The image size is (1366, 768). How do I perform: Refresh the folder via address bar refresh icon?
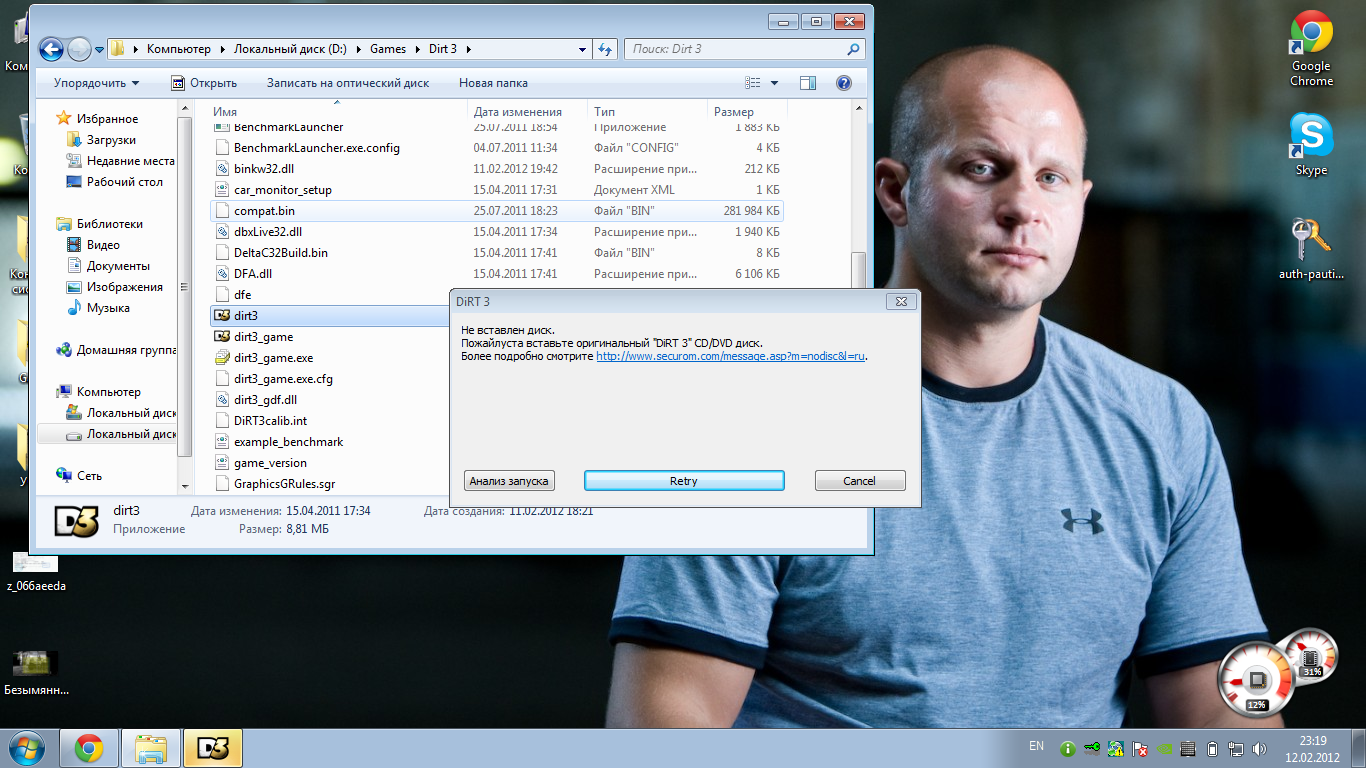pos(605,49)
